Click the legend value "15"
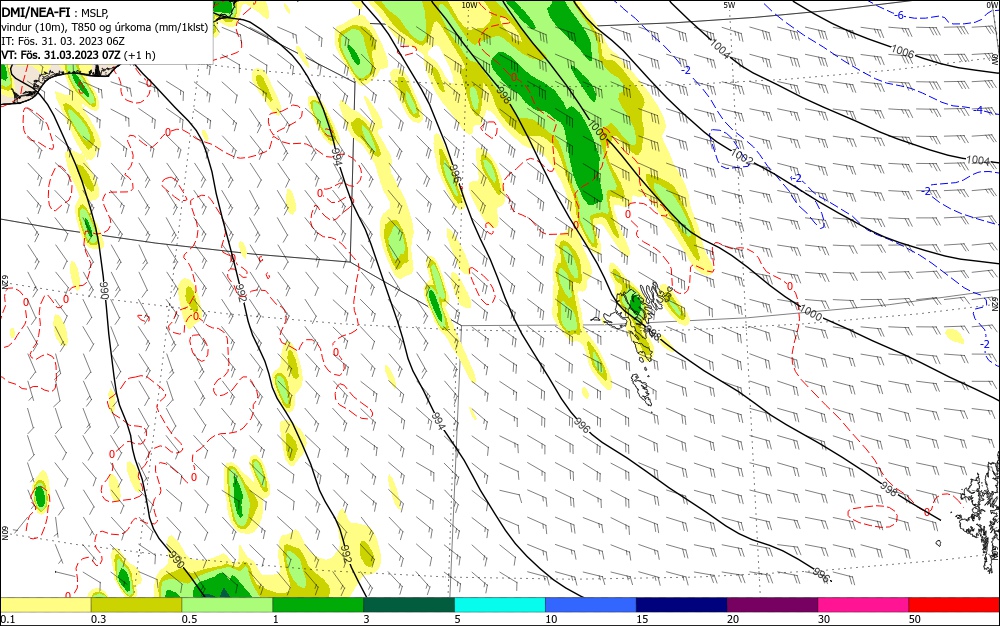Screen dimensions: 1000x626 (x=642, y=619)
